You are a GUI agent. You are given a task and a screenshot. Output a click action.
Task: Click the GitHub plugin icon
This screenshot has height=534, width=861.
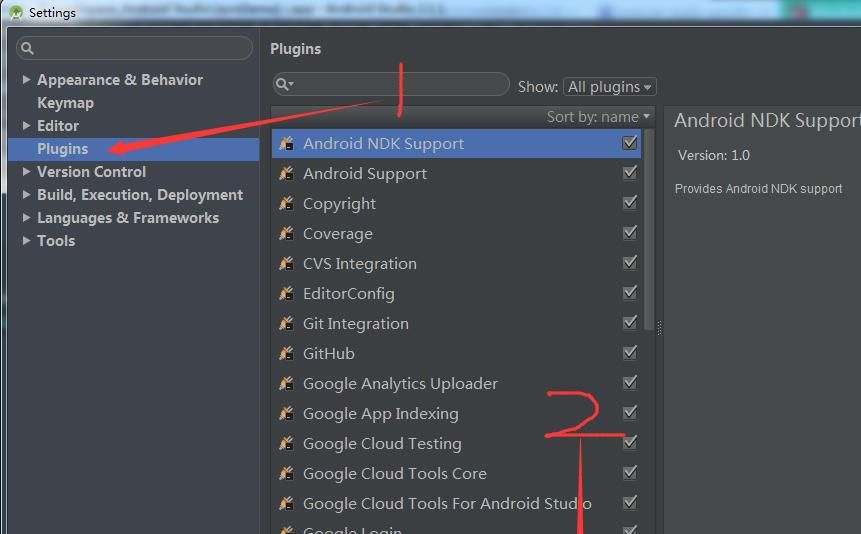point(286,353)
